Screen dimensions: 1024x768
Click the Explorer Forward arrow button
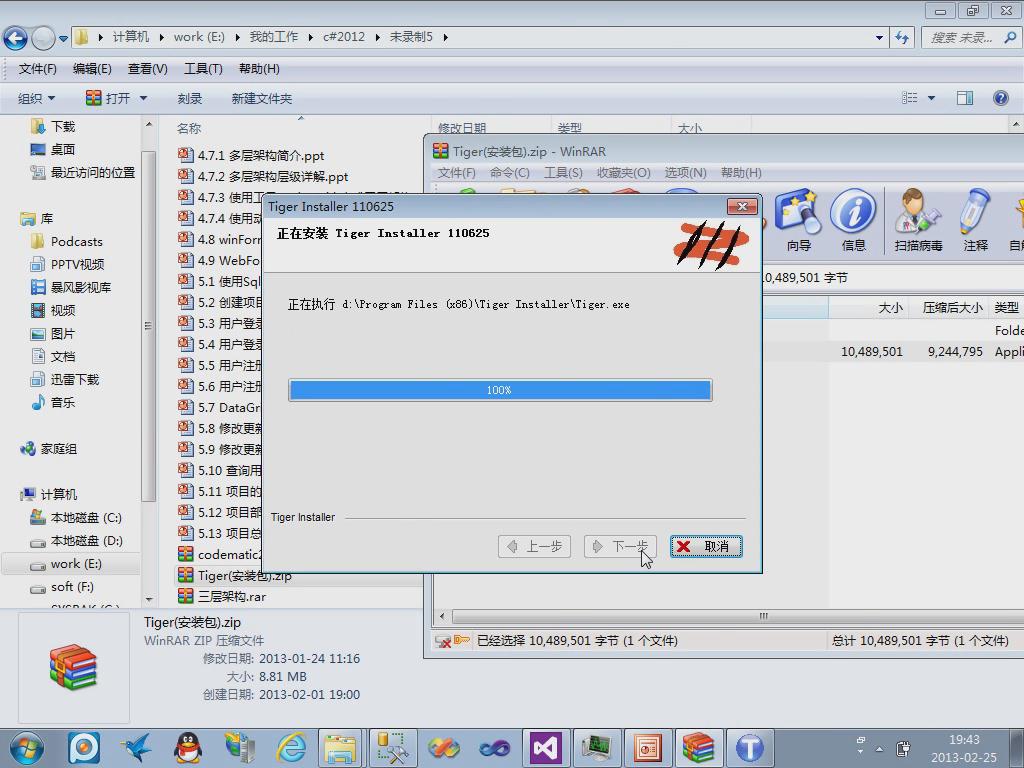coord(43,39)
